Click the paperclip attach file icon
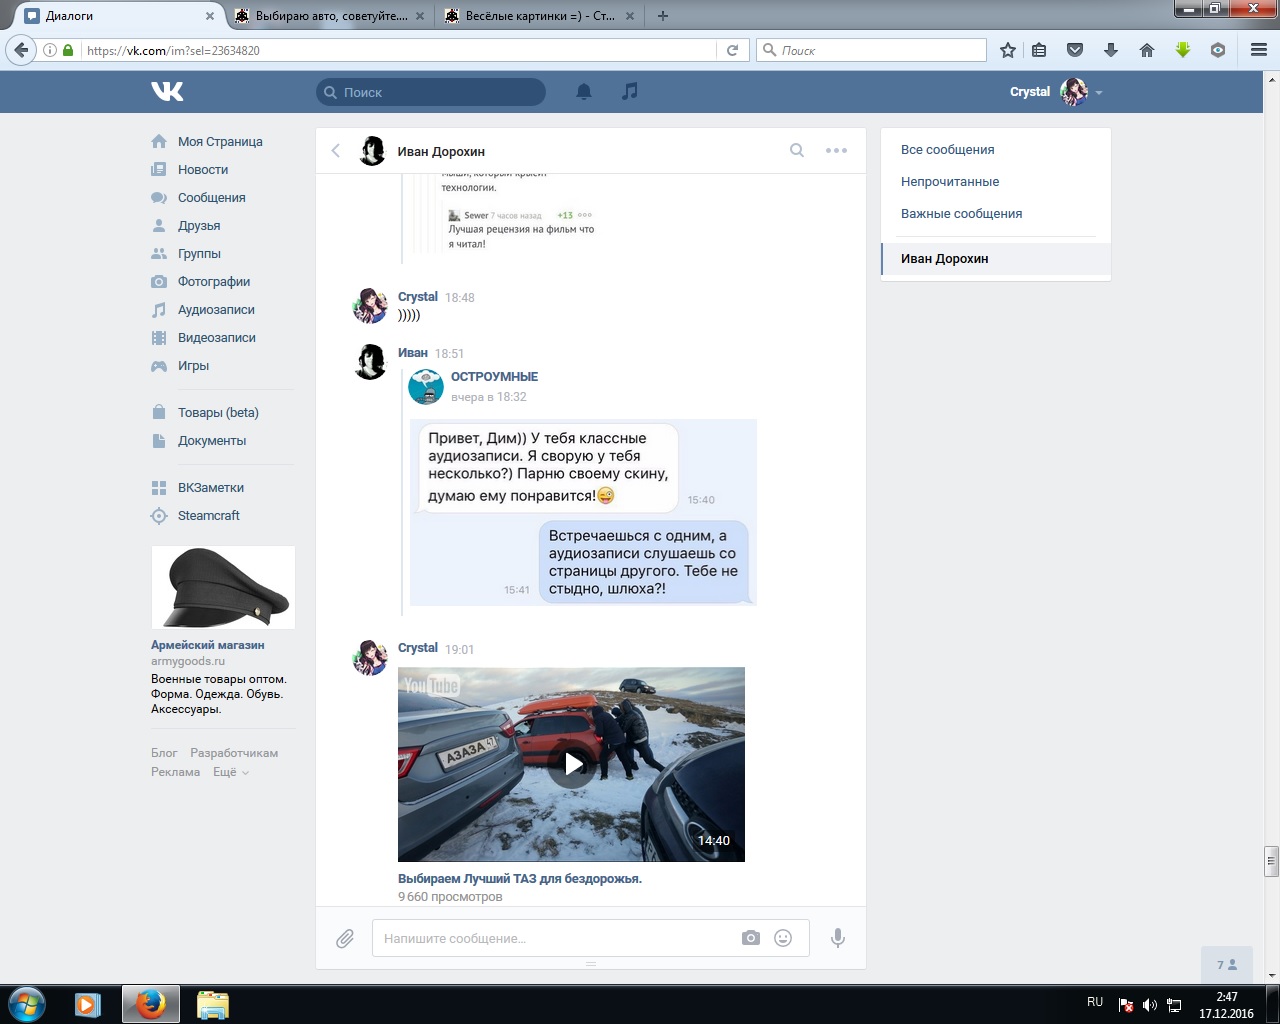Viewport: 1280px width, 1024px height. tap(345, 938)
